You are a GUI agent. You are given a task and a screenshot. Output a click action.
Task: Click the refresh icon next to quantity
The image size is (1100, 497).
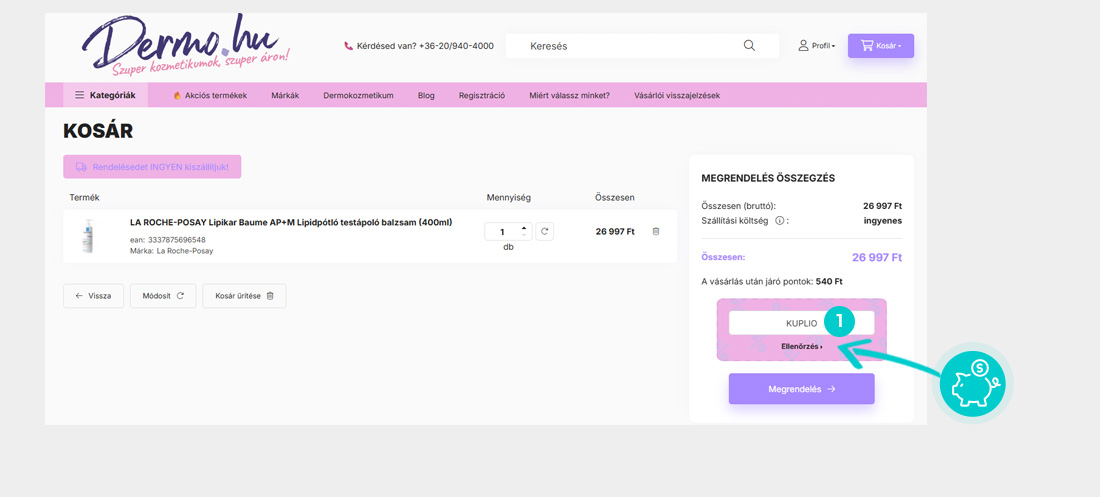(544, 231)
